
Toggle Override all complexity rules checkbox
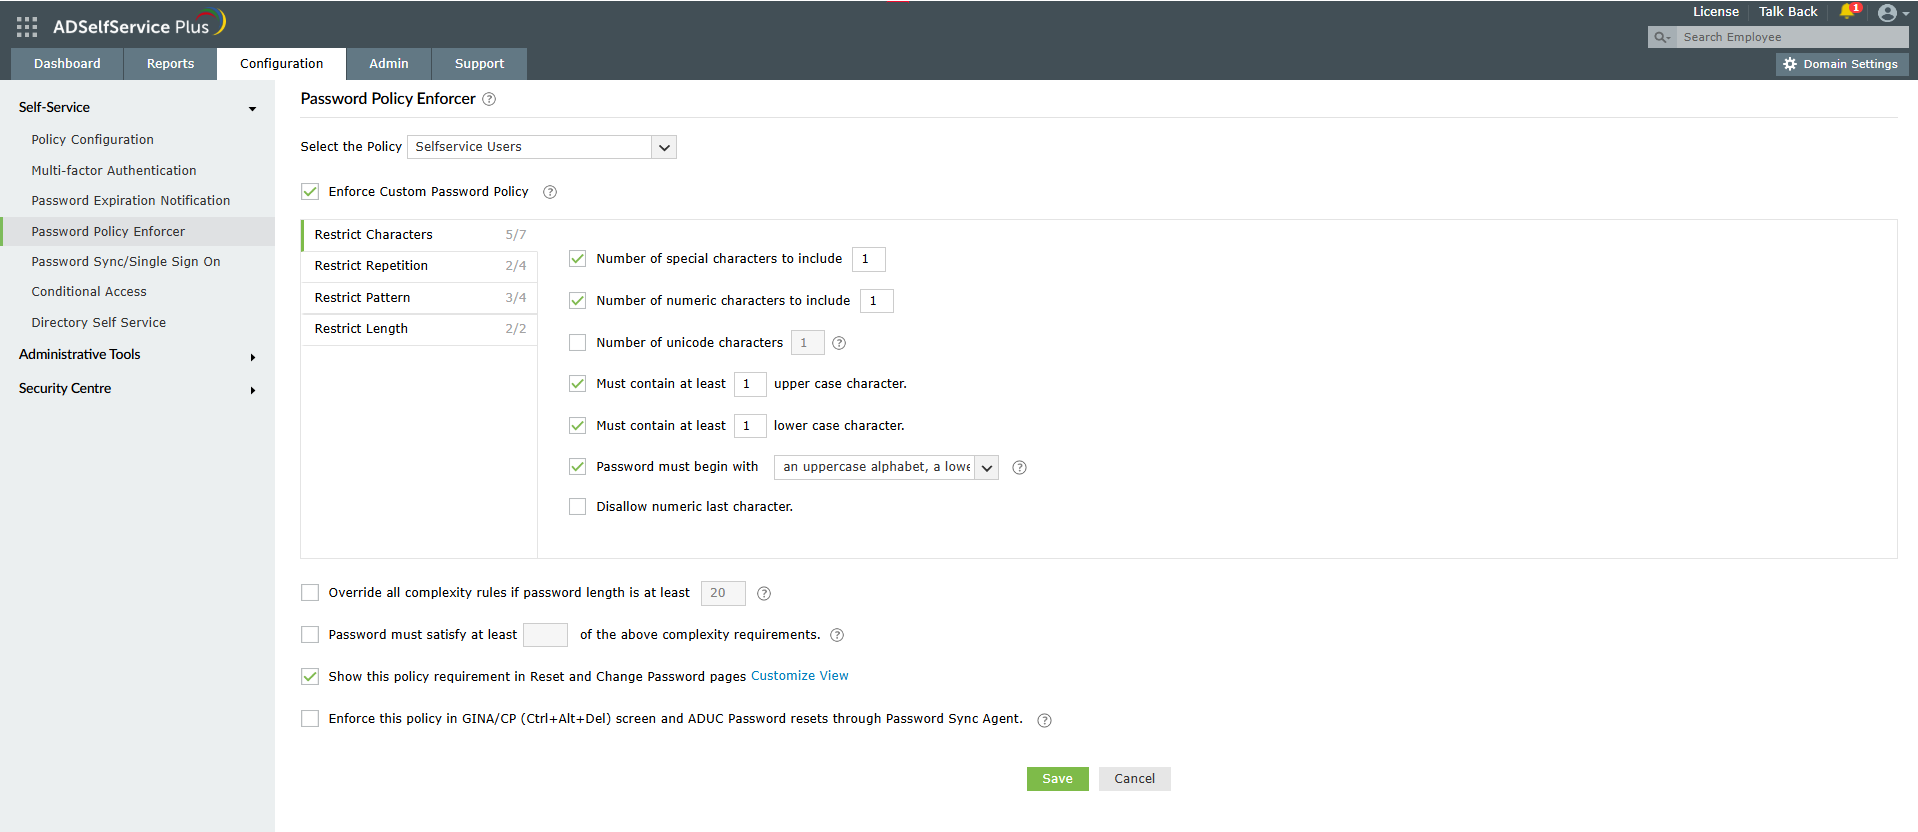(x=310, y=593)
